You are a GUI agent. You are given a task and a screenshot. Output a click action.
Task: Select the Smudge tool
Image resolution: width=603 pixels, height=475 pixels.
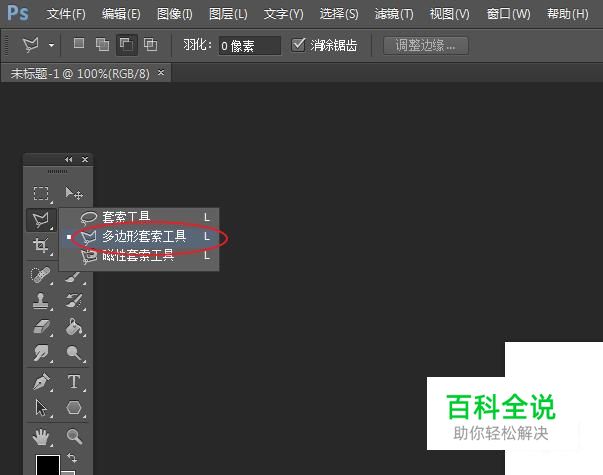[x=41, y=353]
